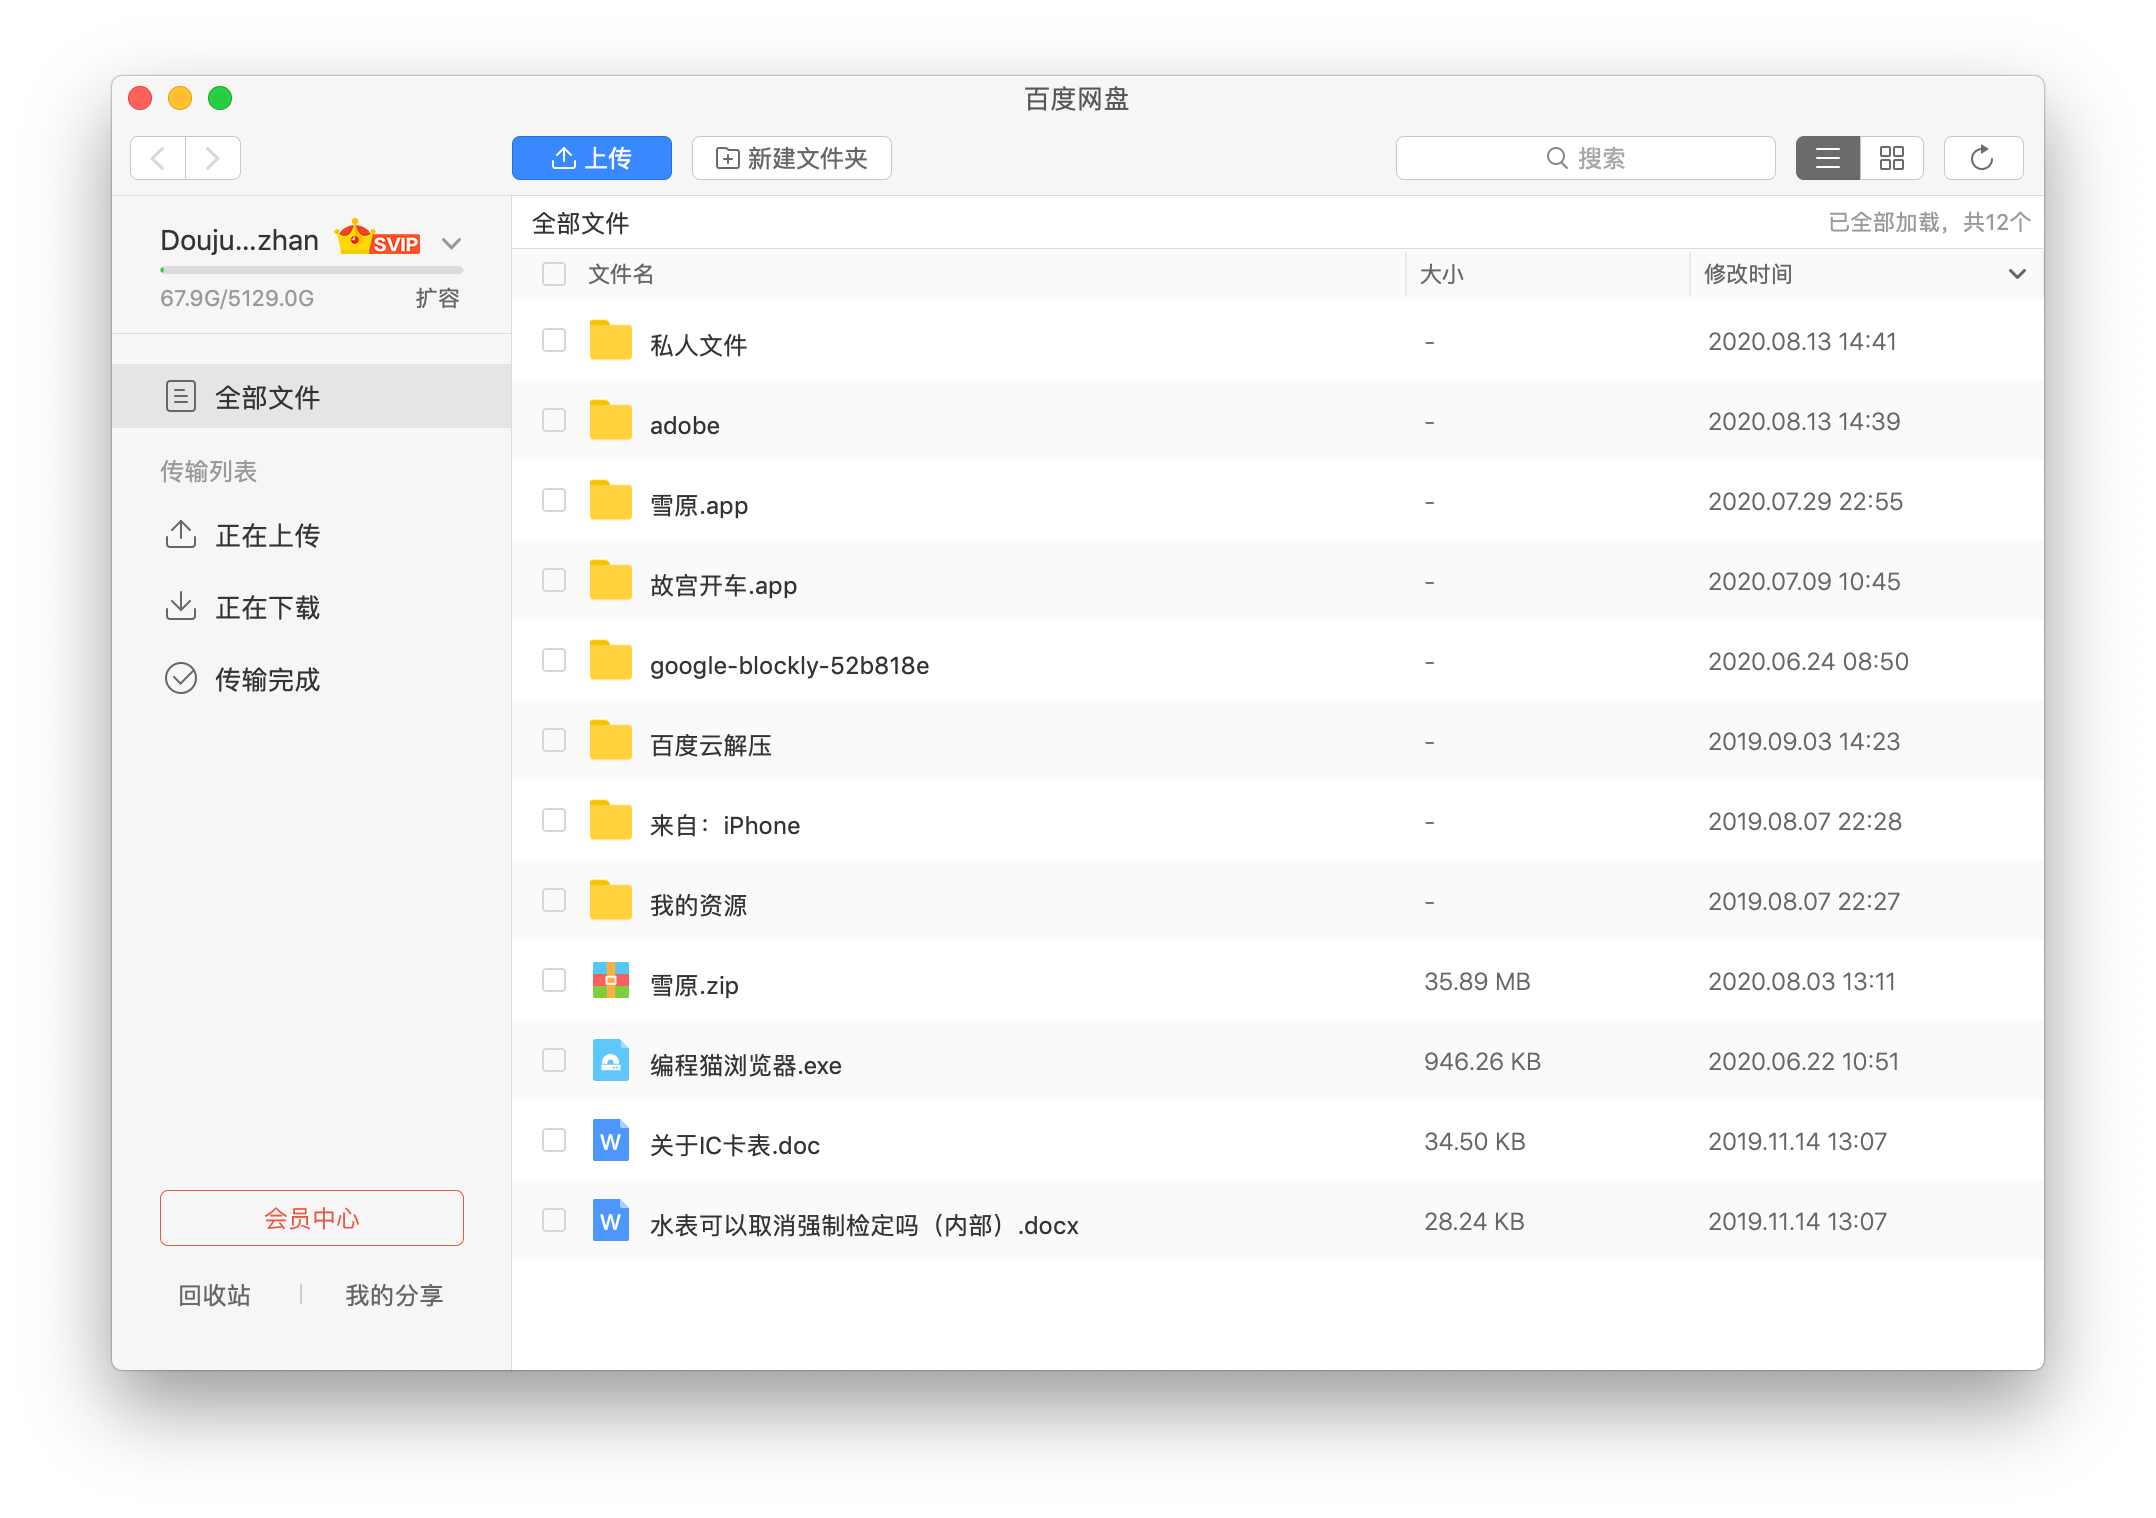Screen dimensions: 2156x1518
Task: Check the box for 百度云解压
Action: (553, 741)
